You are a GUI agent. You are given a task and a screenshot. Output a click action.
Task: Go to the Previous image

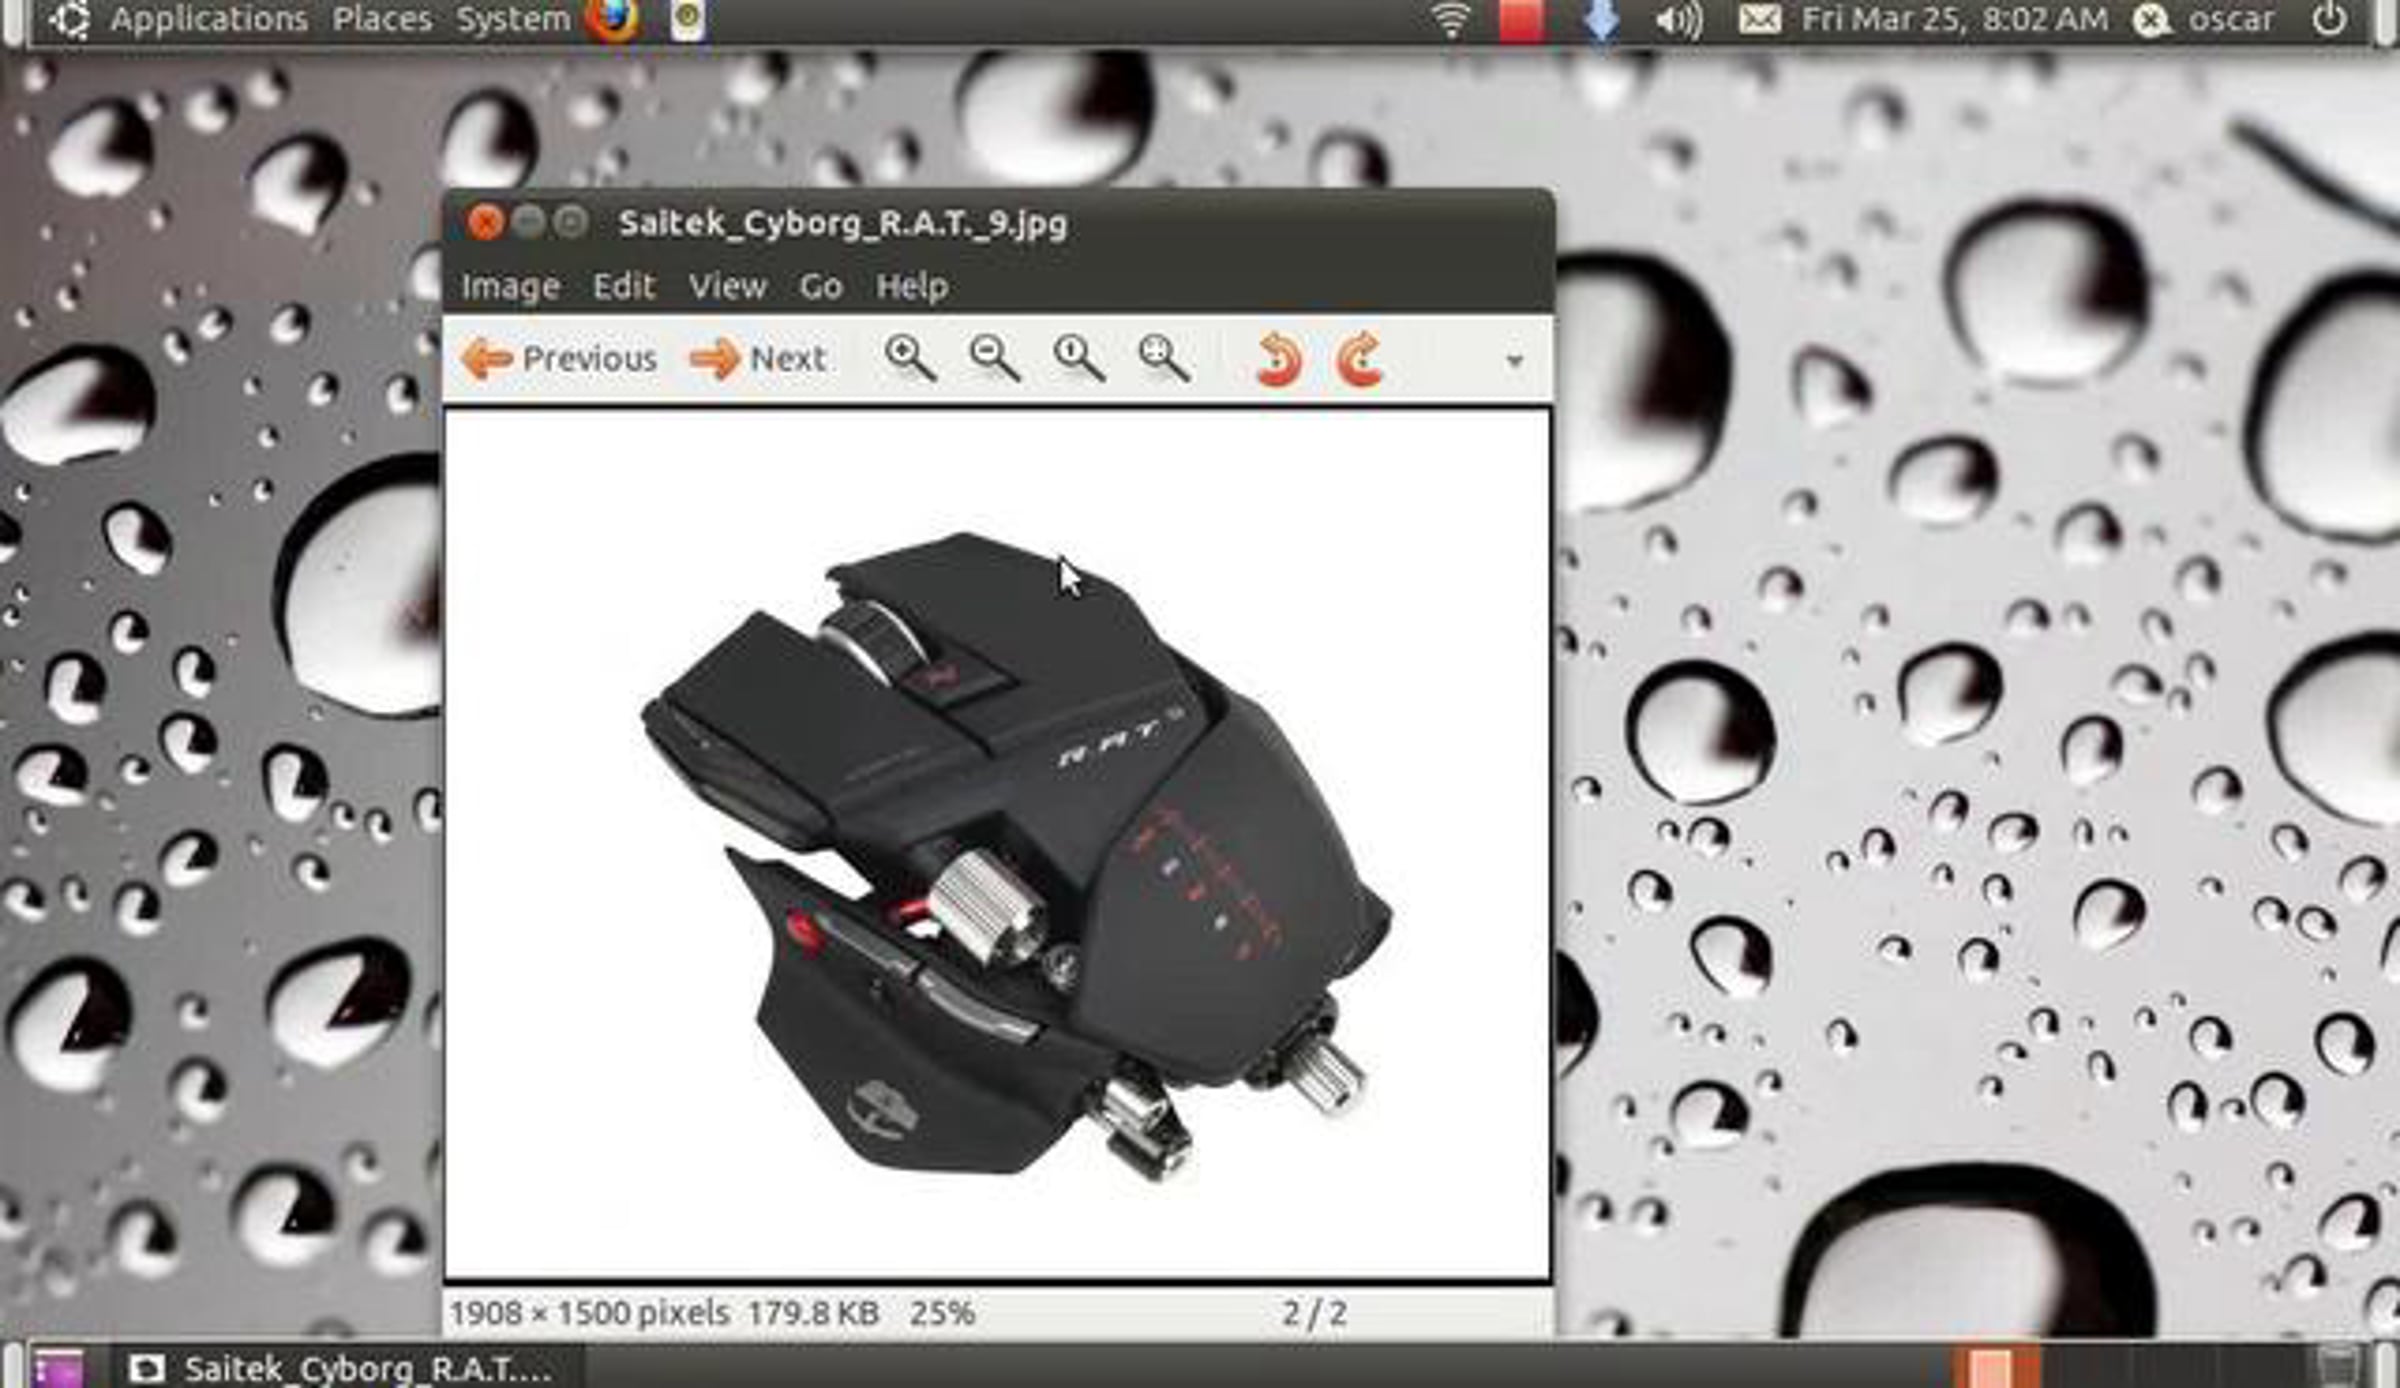560,359
